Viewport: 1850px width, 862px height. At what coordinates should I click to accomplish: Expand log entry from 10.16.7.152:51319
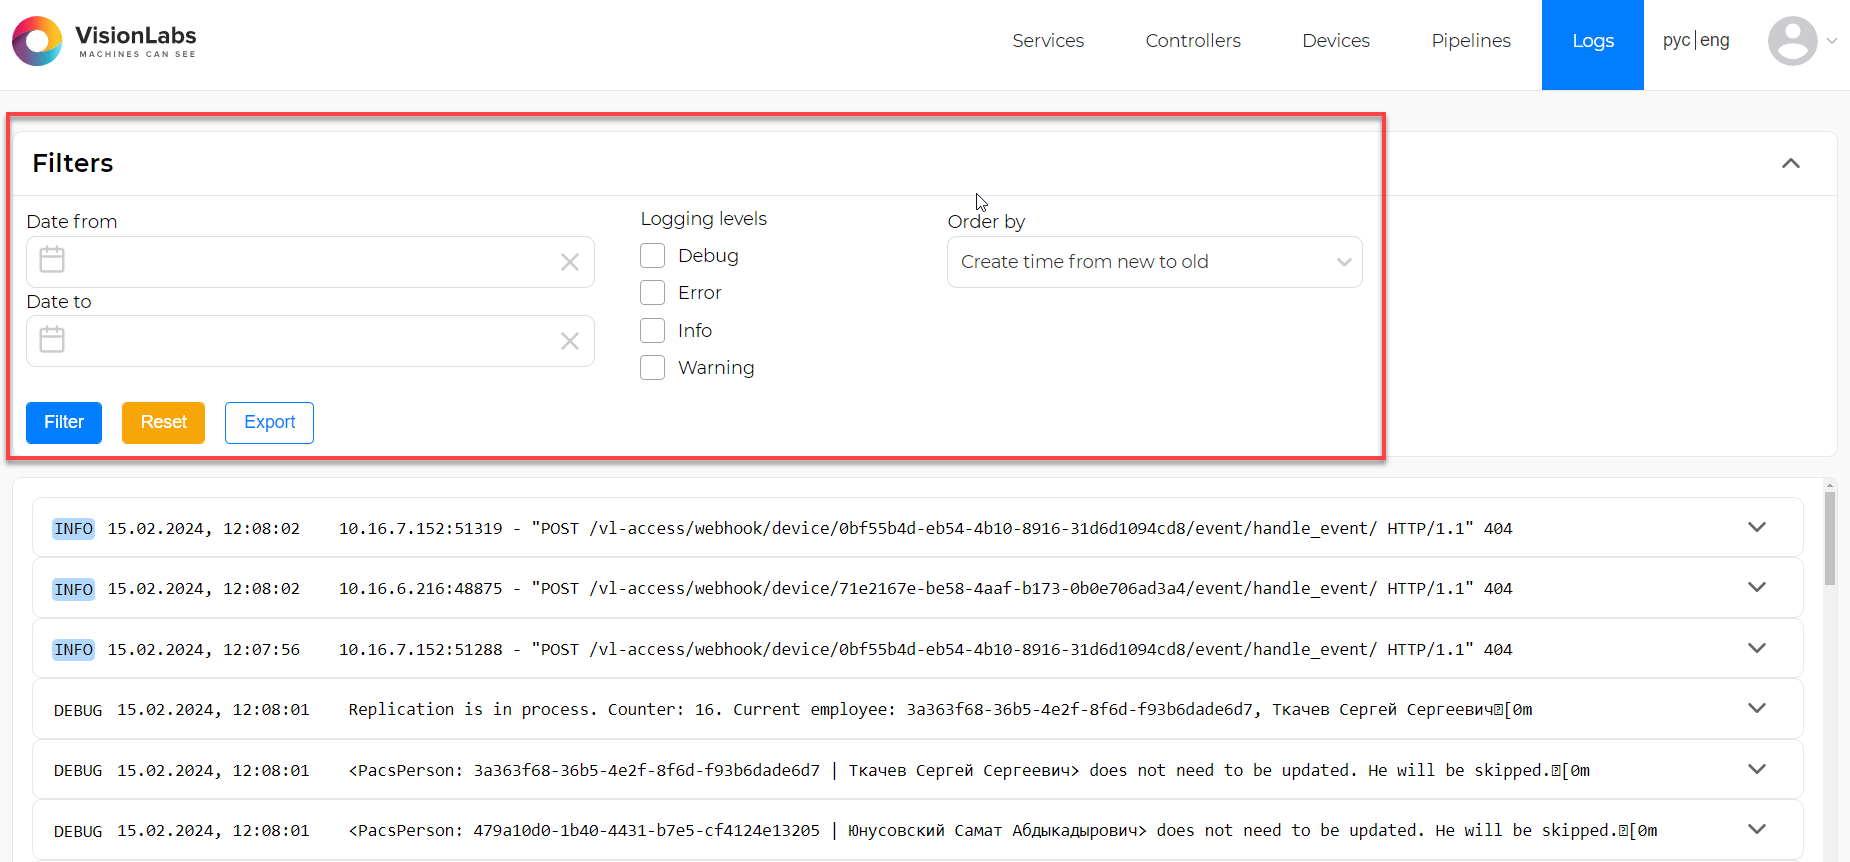pos(1757,527)
